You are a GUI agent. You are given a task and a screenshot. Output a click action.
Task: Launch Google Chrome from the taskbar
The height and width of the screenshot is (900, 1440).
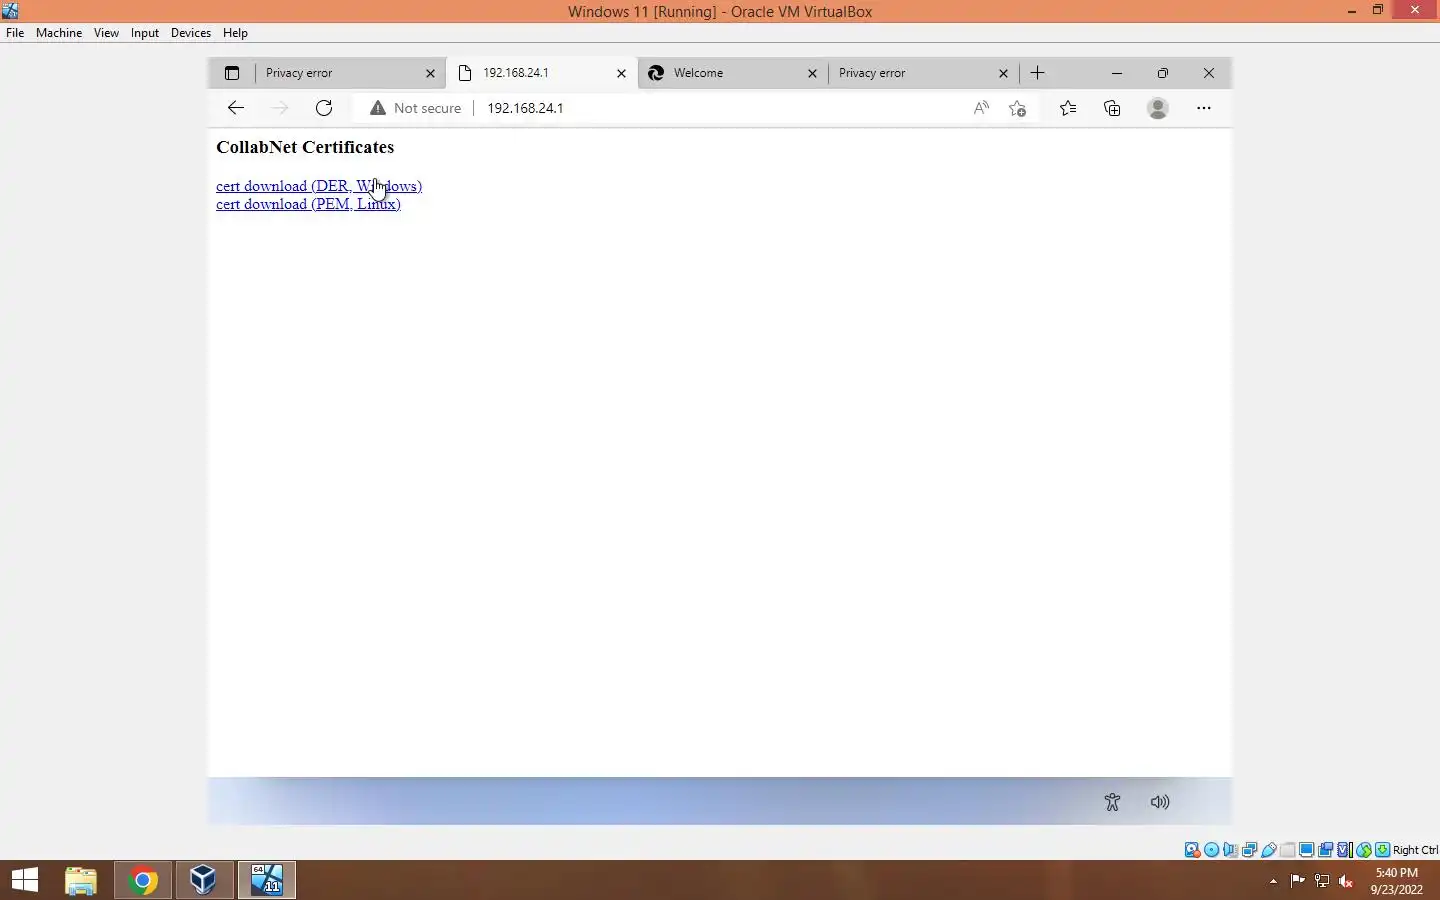[143, 880]
